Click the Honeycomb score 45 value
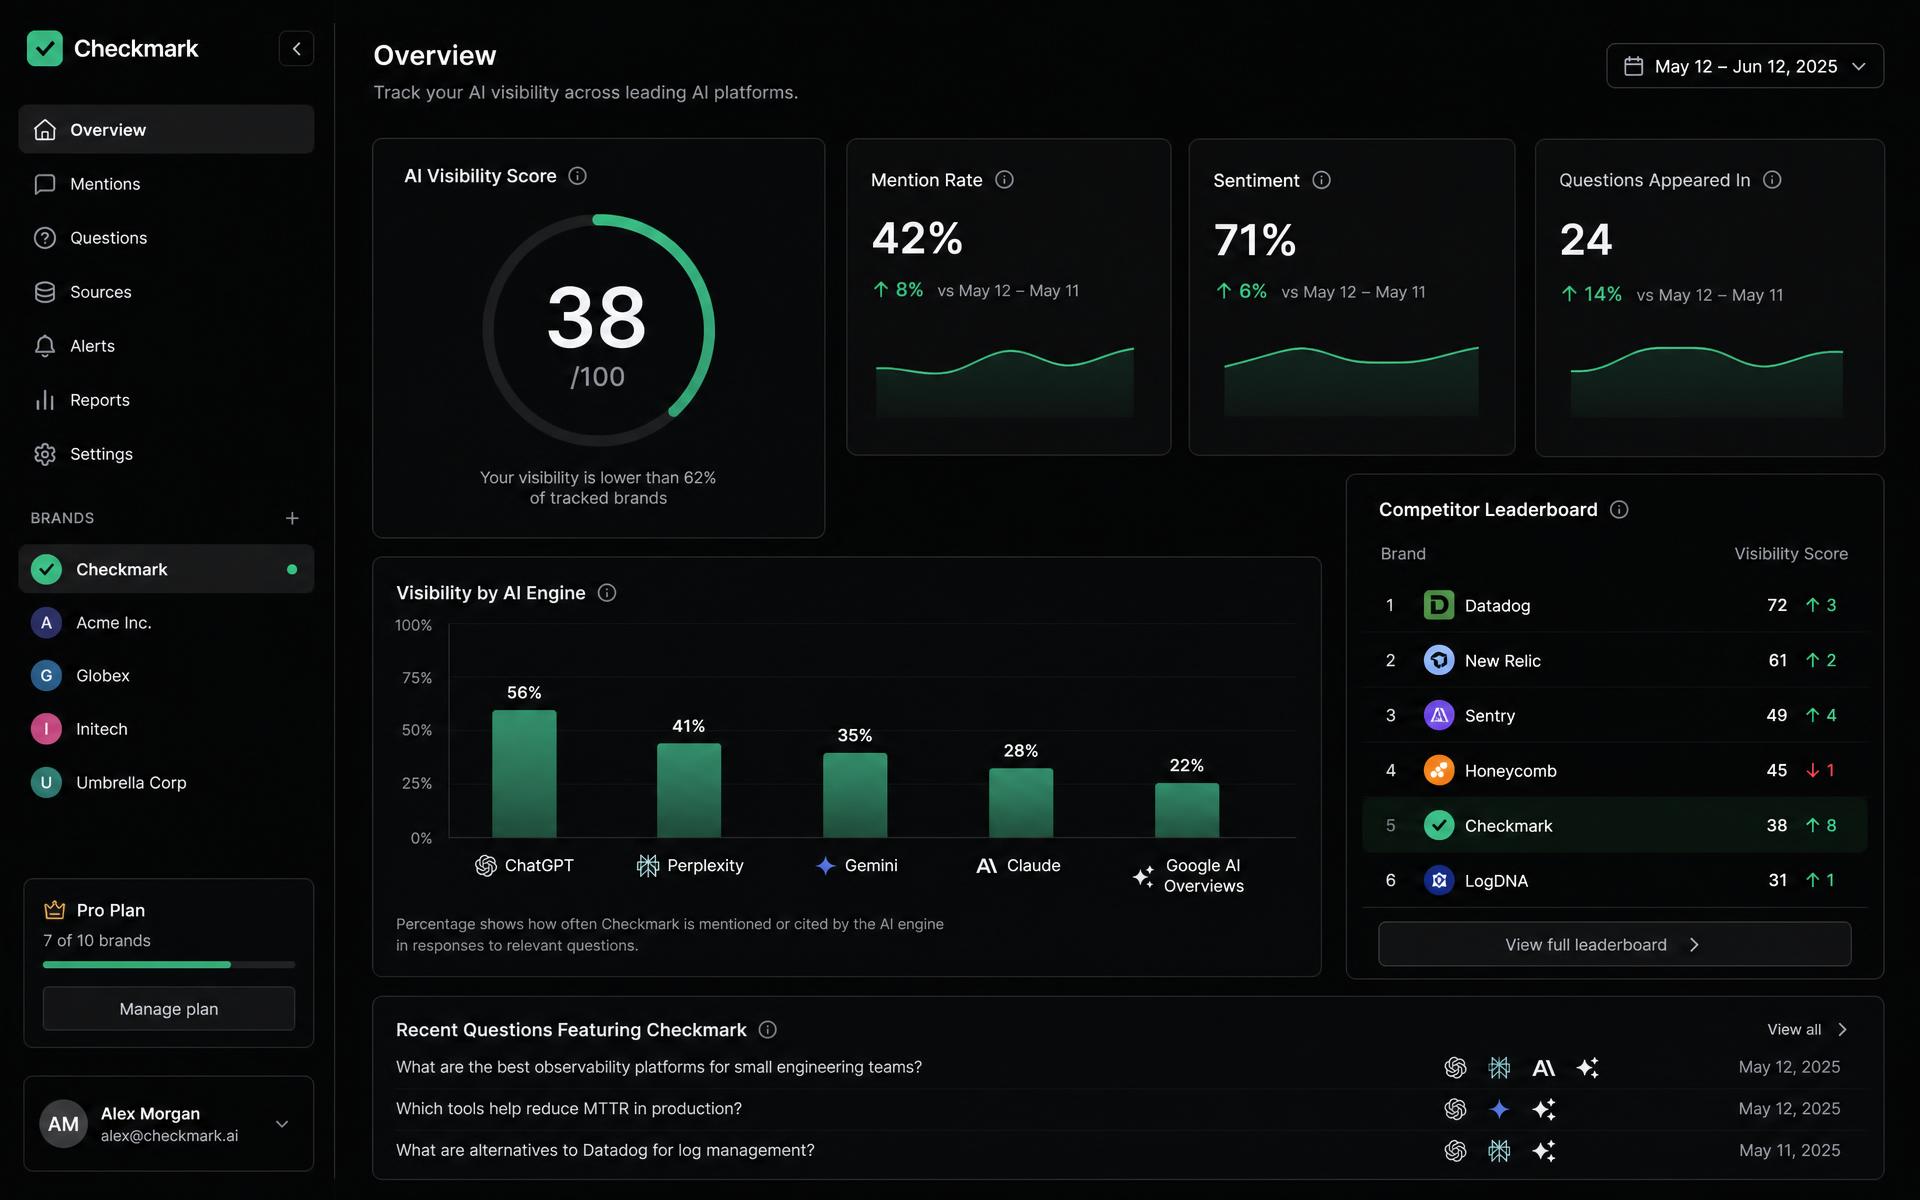 pyautogui.click(x=1776, y=770)
